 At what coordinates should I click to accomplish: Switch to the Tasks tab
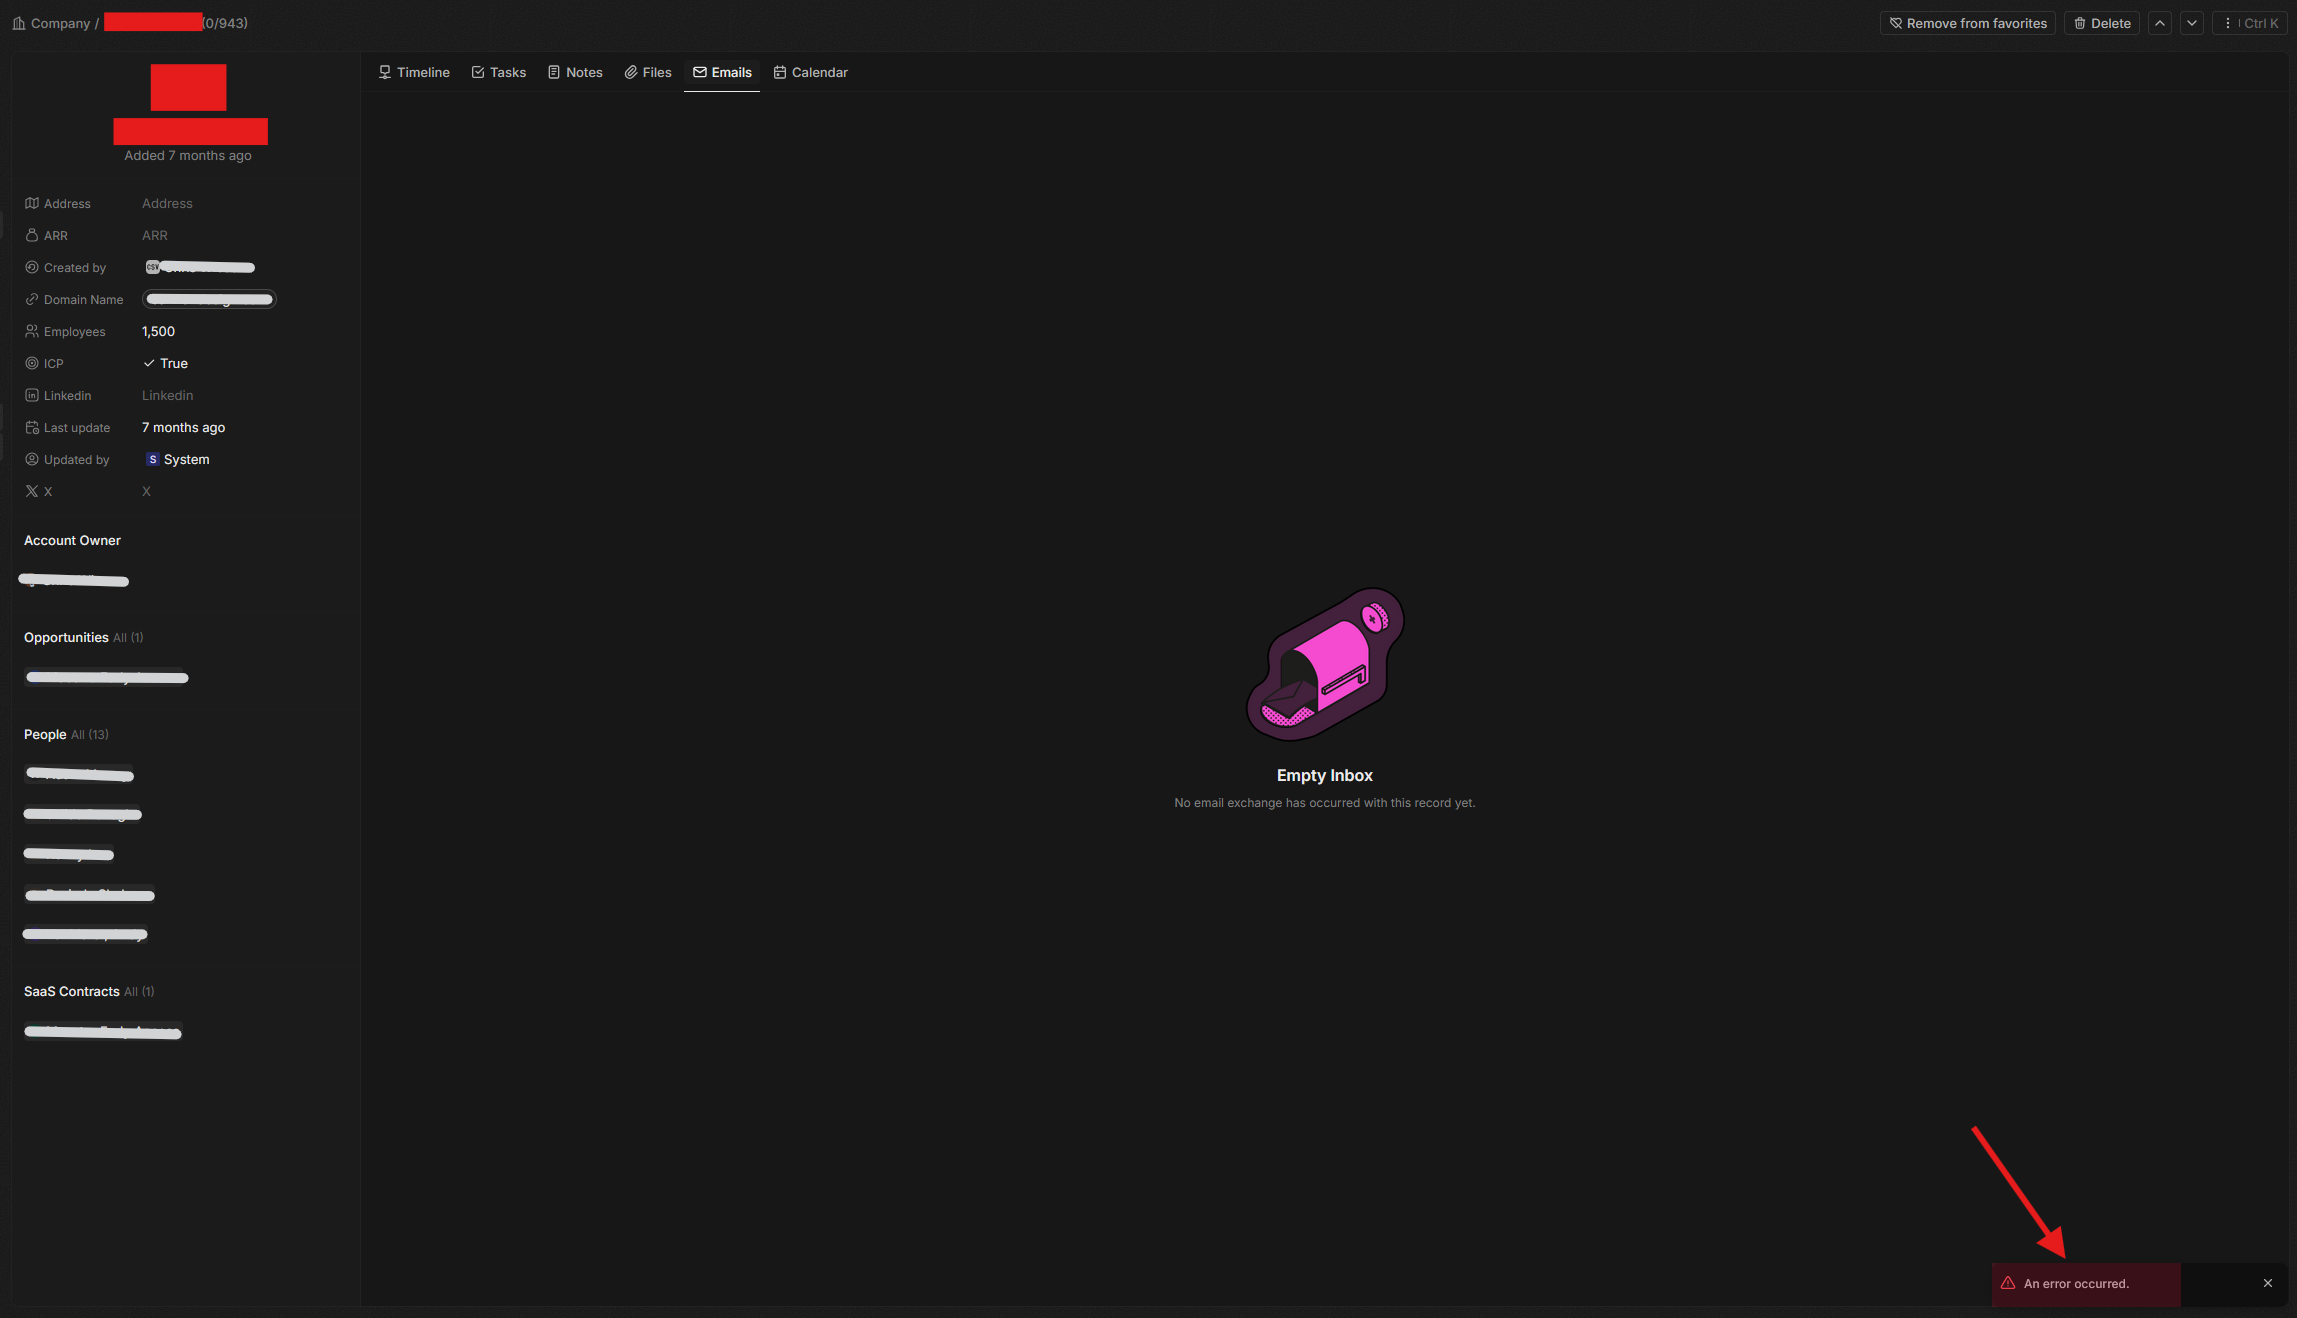tap(498, 72)
